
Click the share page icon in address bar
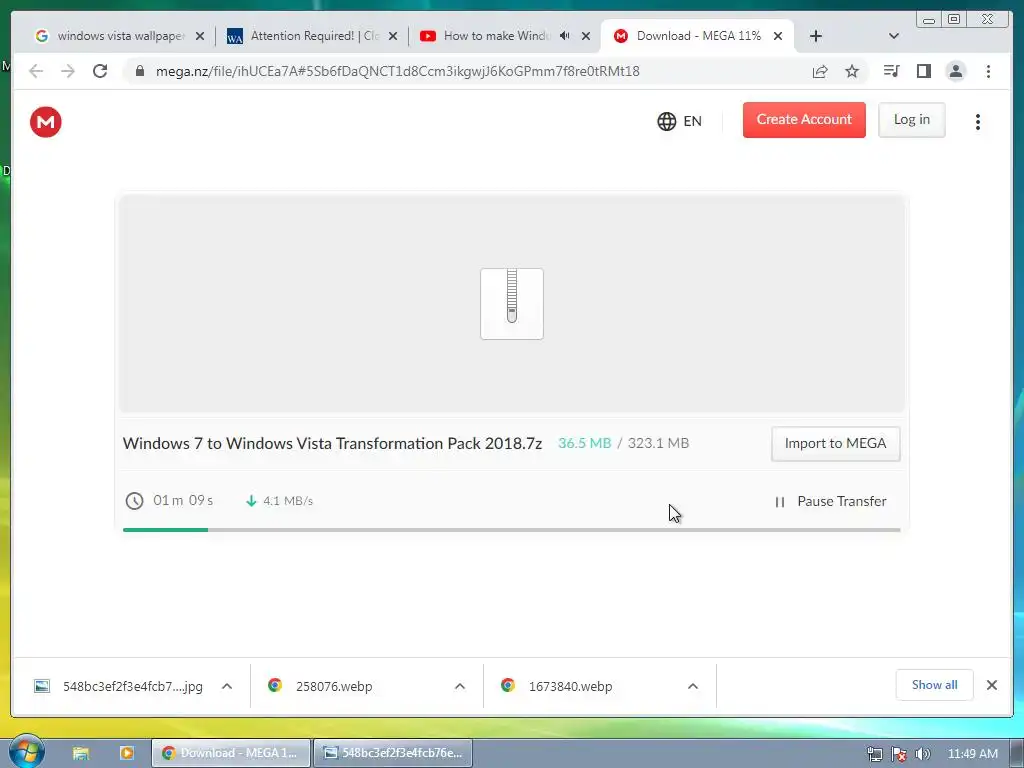coord(820,71)
